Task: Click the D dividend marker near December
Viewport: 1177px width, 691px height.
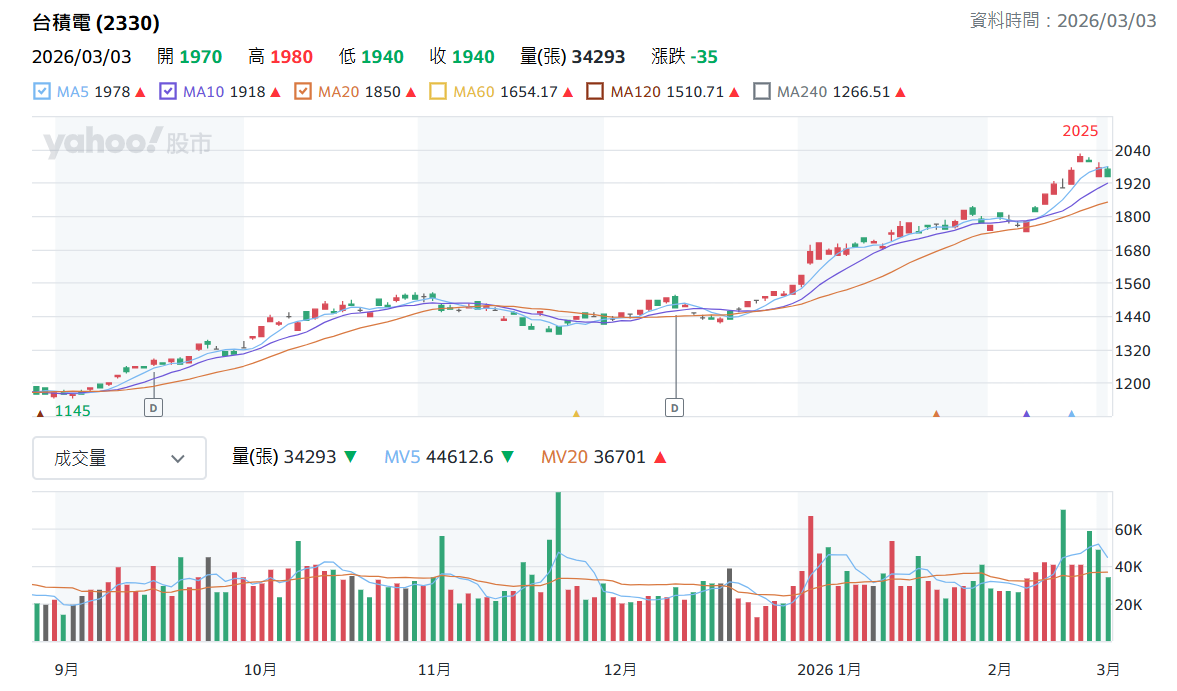Action: (674, 408)
